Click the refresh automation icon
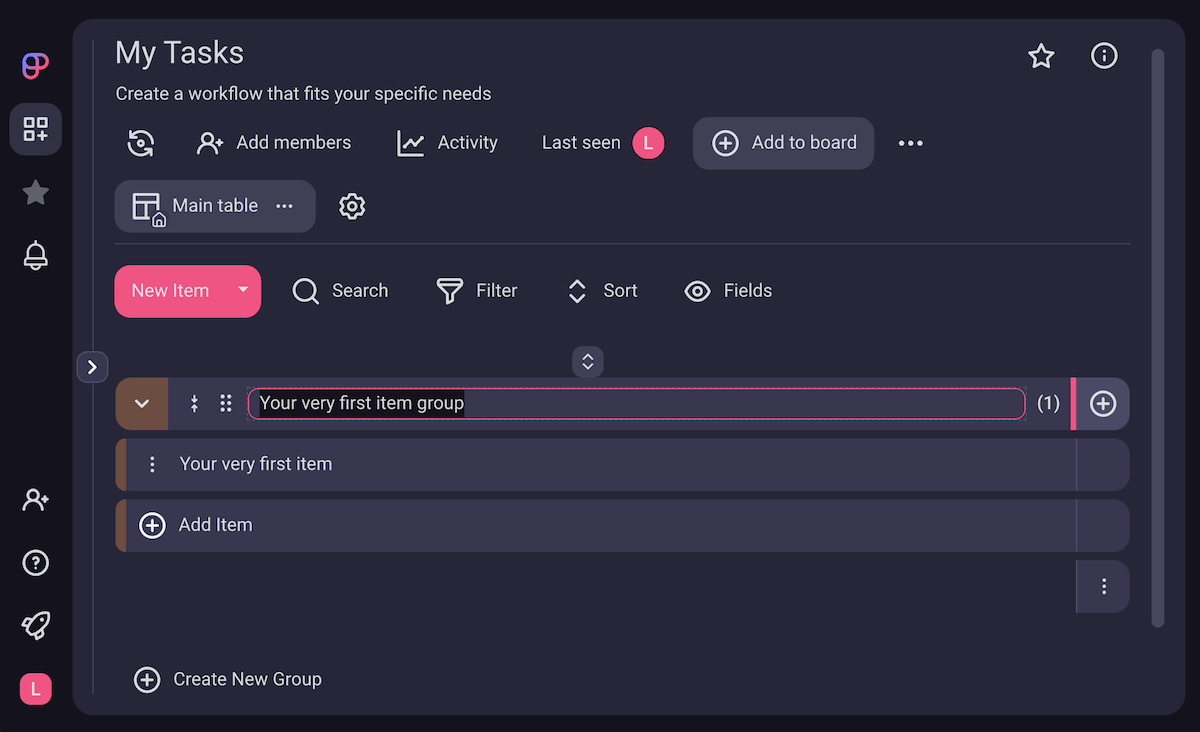 click(x=141, y=143)
